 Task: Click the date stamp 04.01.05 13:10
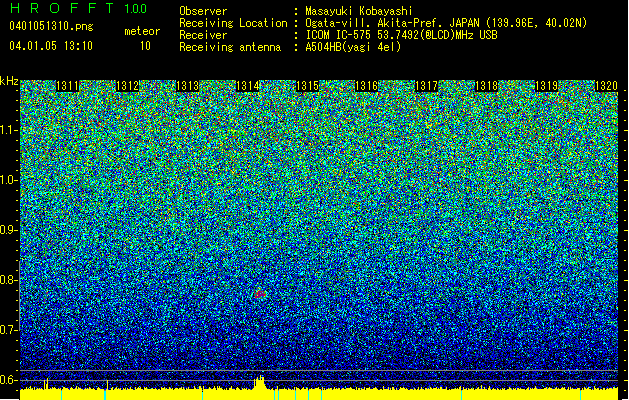(51, 46)
